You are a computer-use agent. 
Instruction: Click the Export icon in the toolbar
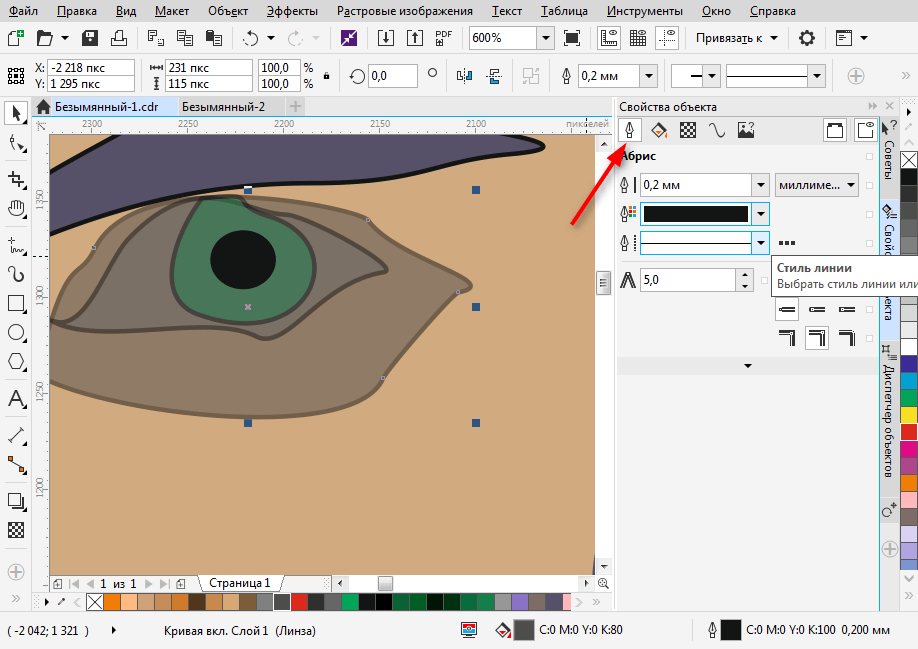(416, 38)
